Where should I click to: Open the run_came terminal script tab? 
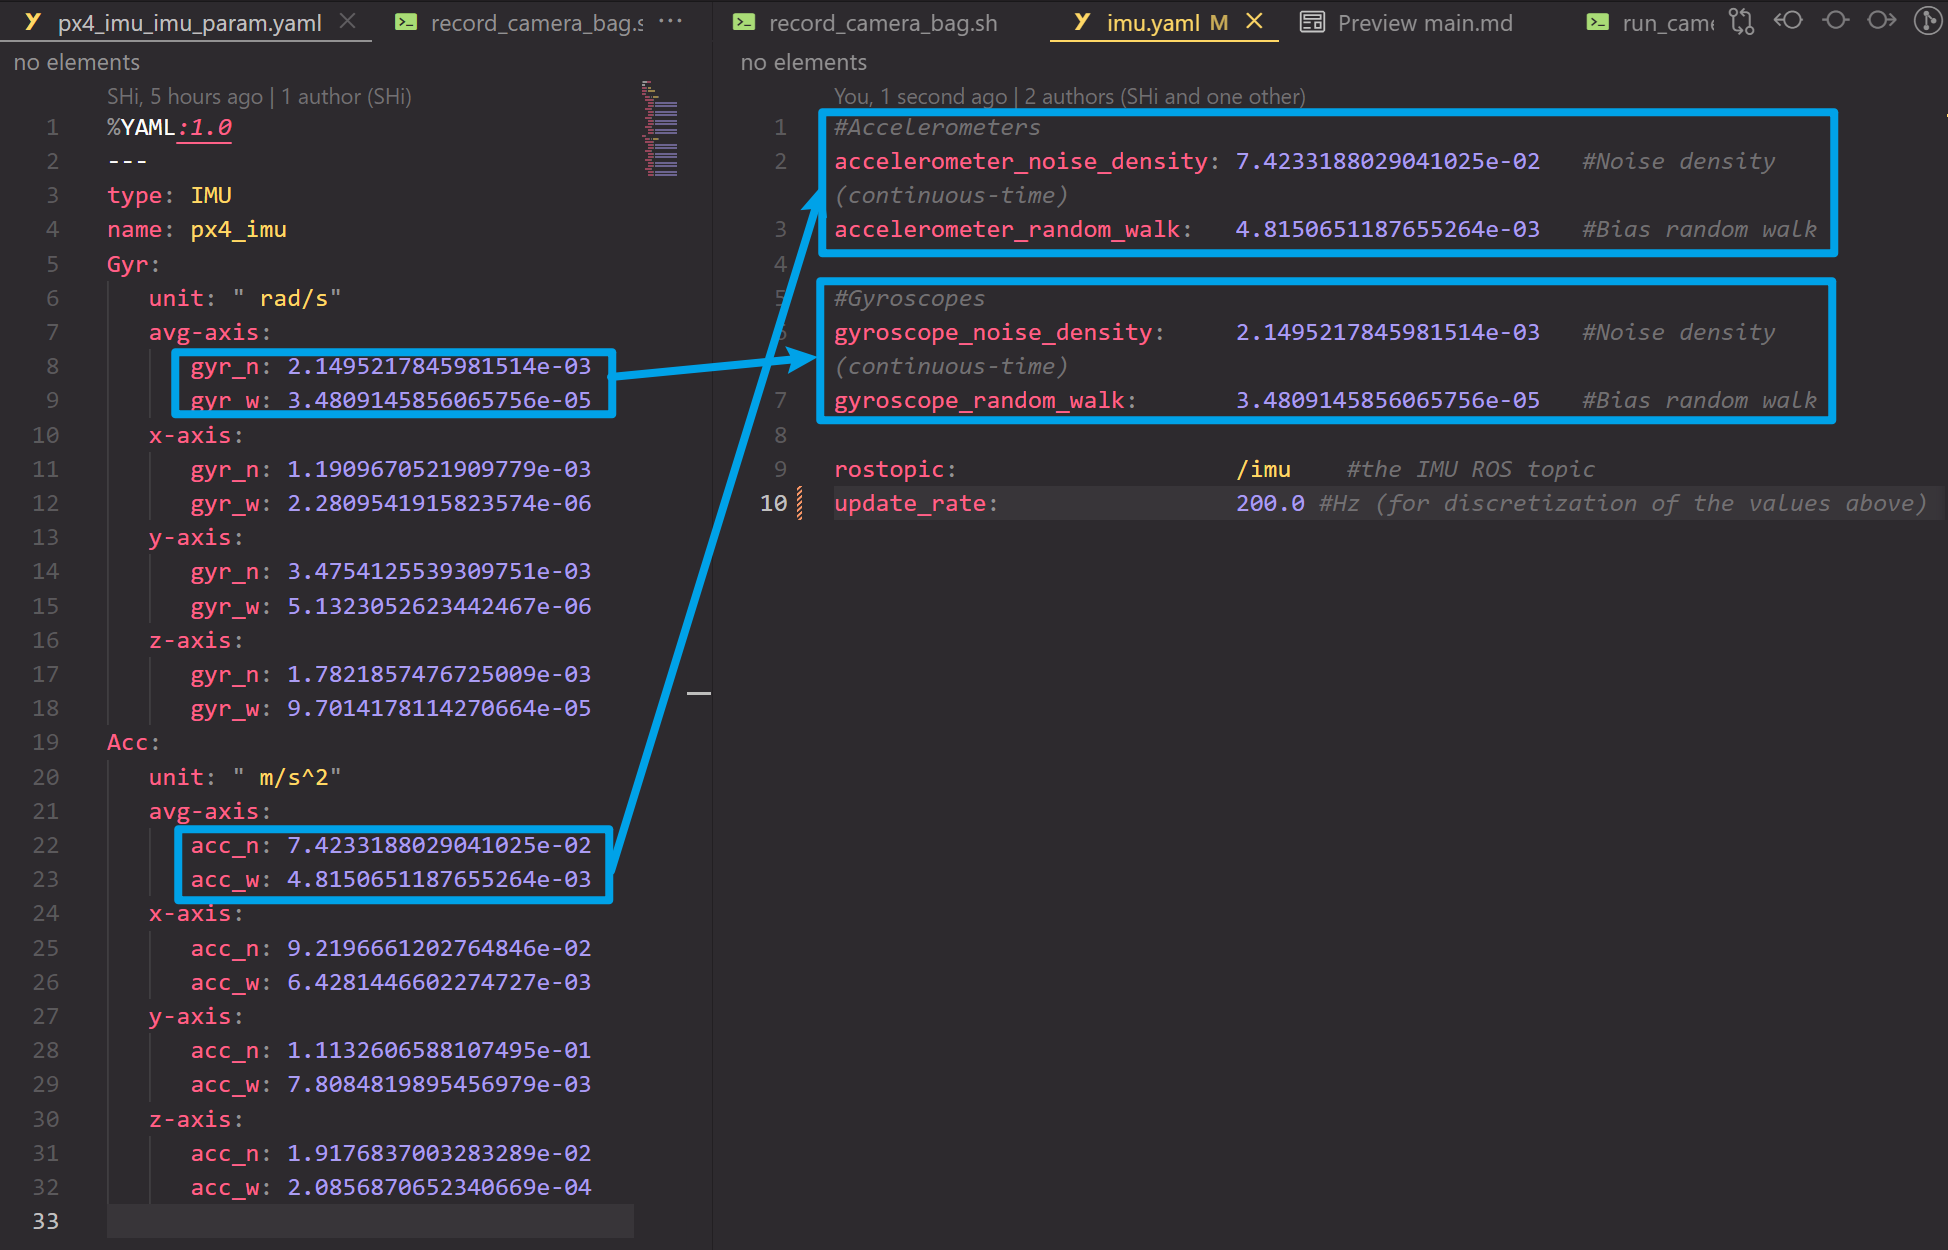click(x=1666, y=23)
